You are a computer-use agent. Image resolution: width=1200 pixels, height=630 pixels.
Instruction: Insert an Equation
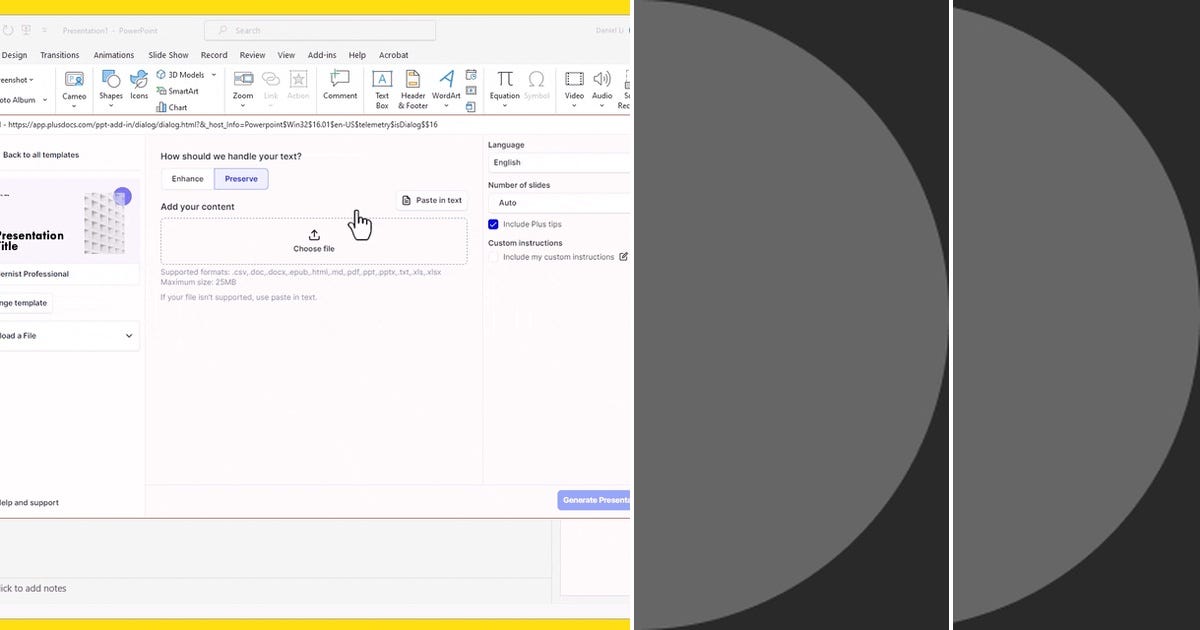[504, 88]
